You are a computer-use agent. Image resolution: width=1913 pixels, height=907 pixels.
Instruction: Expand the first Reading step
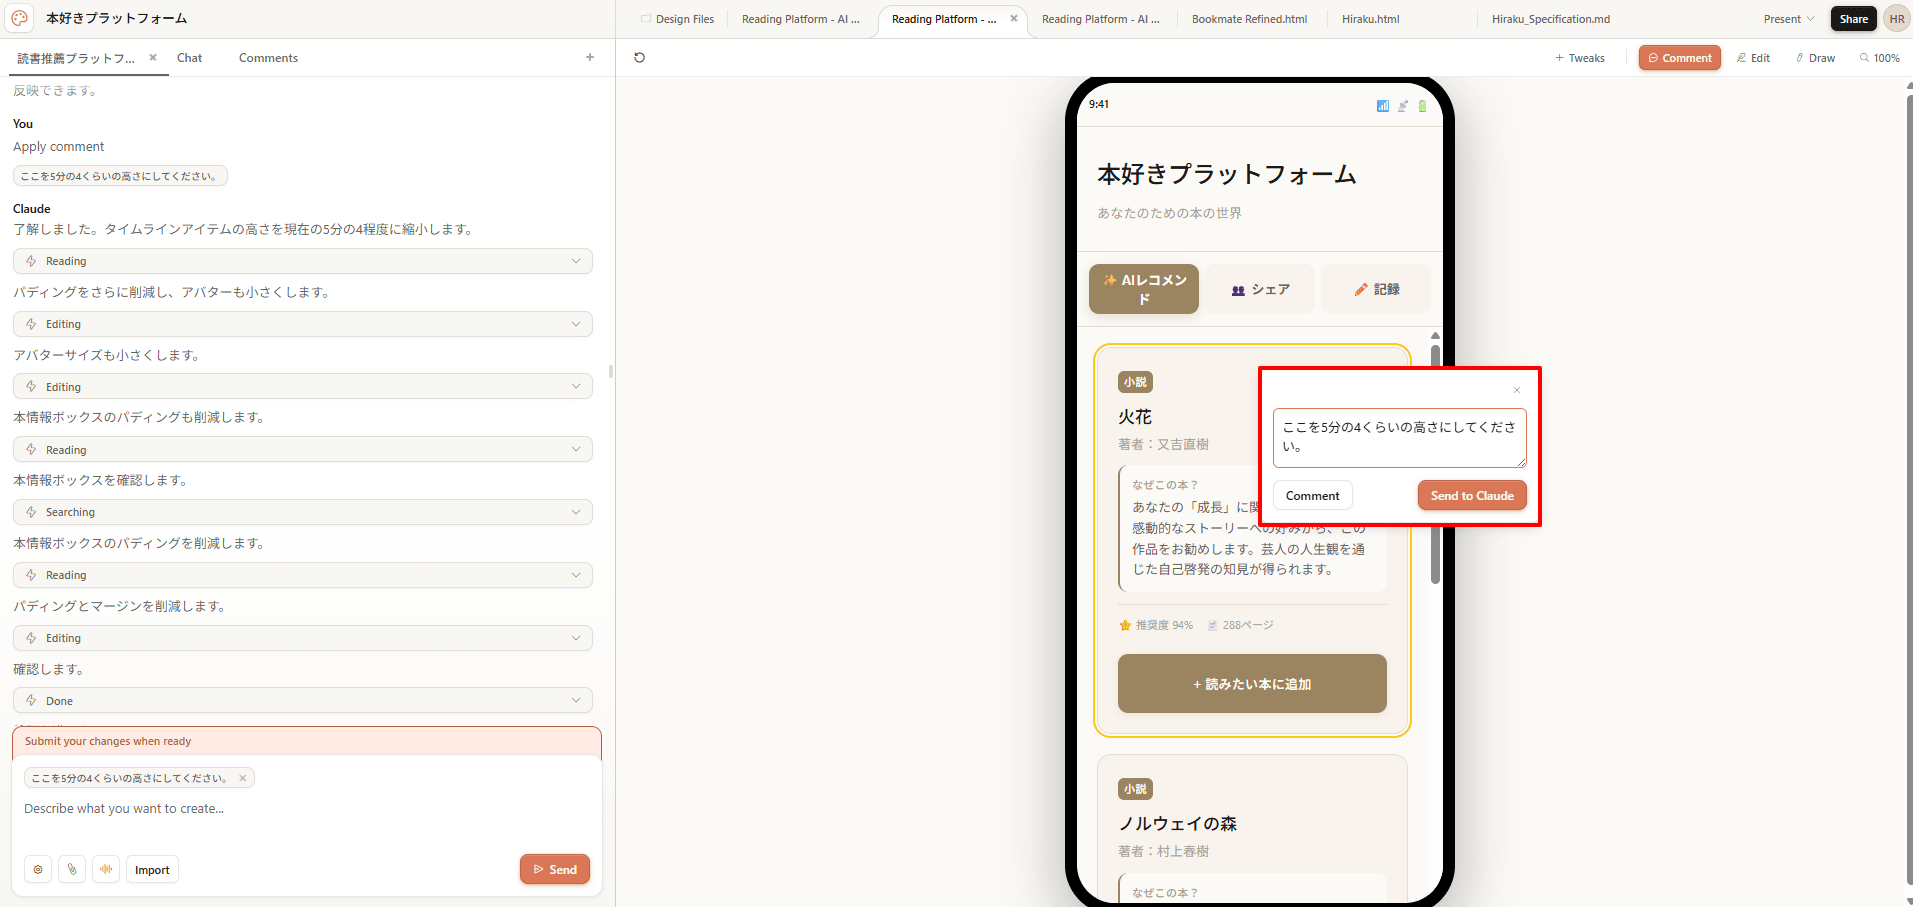(x=303, y=261)
